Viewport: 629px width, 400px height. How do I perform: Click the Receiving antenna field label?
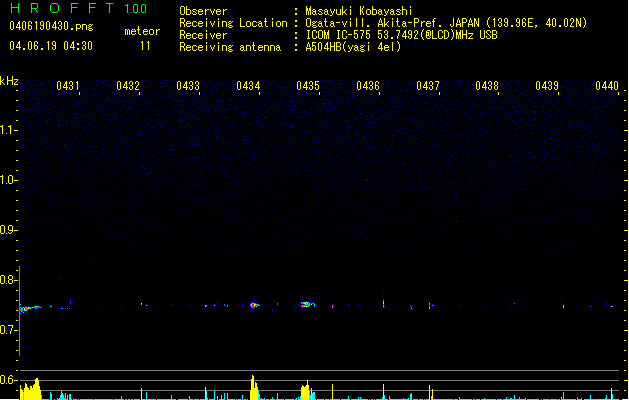pyautogui.click(x=230, y=47)
